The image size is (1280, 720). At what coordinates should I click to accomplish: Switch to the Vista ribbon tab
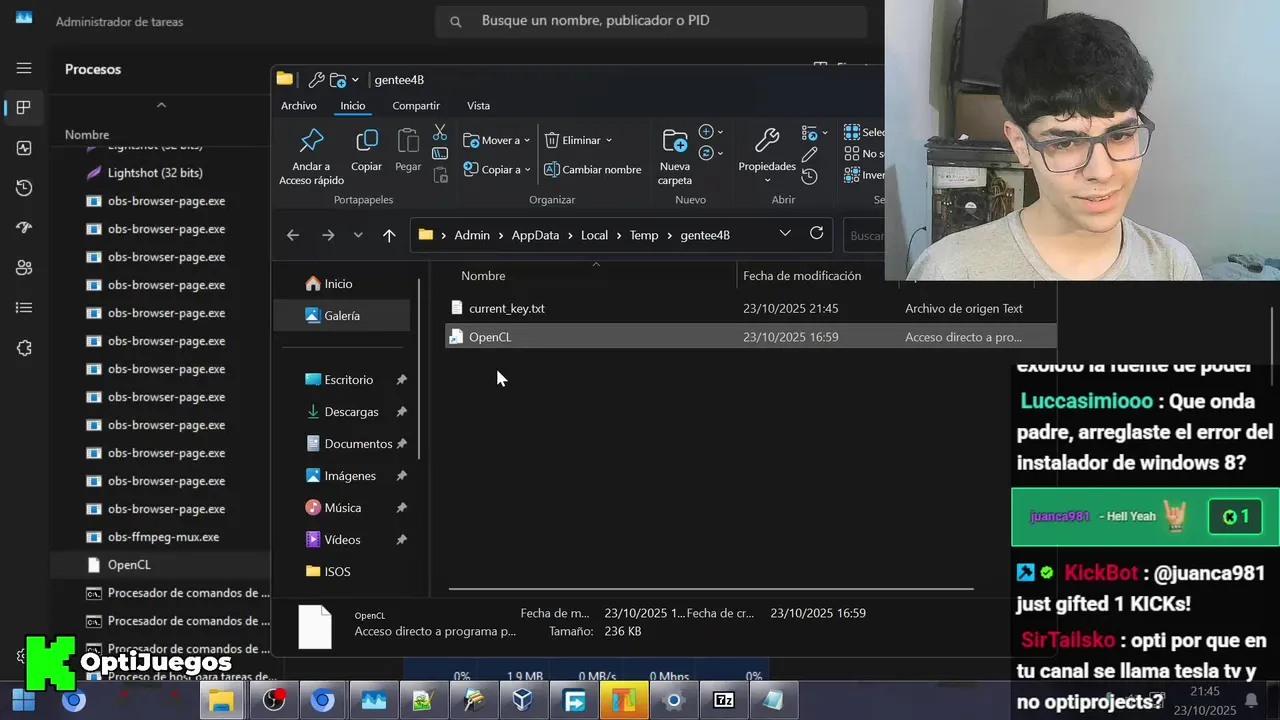pyautogui.click(x=478, y=105)
